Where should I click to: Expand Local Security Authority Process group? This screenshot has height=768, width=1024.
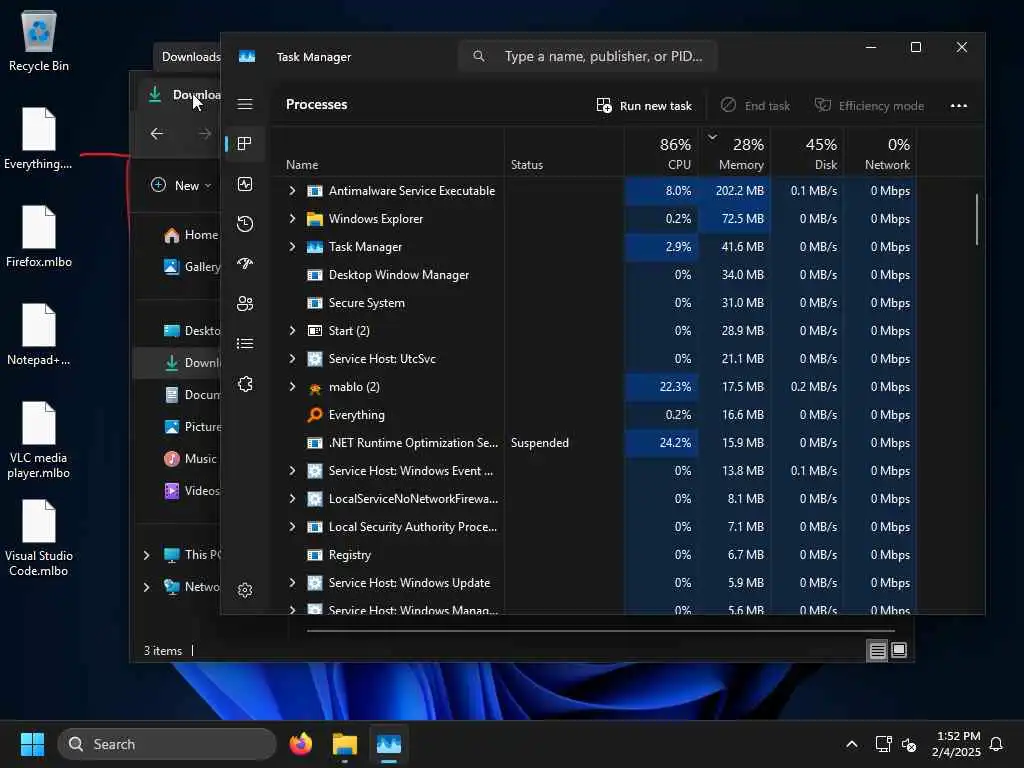point(292,527)
